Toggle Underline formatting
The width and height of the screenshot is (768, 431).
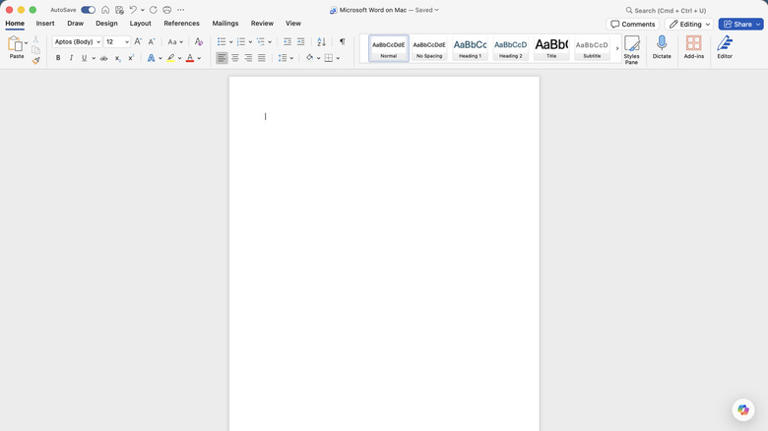[84, 58]
